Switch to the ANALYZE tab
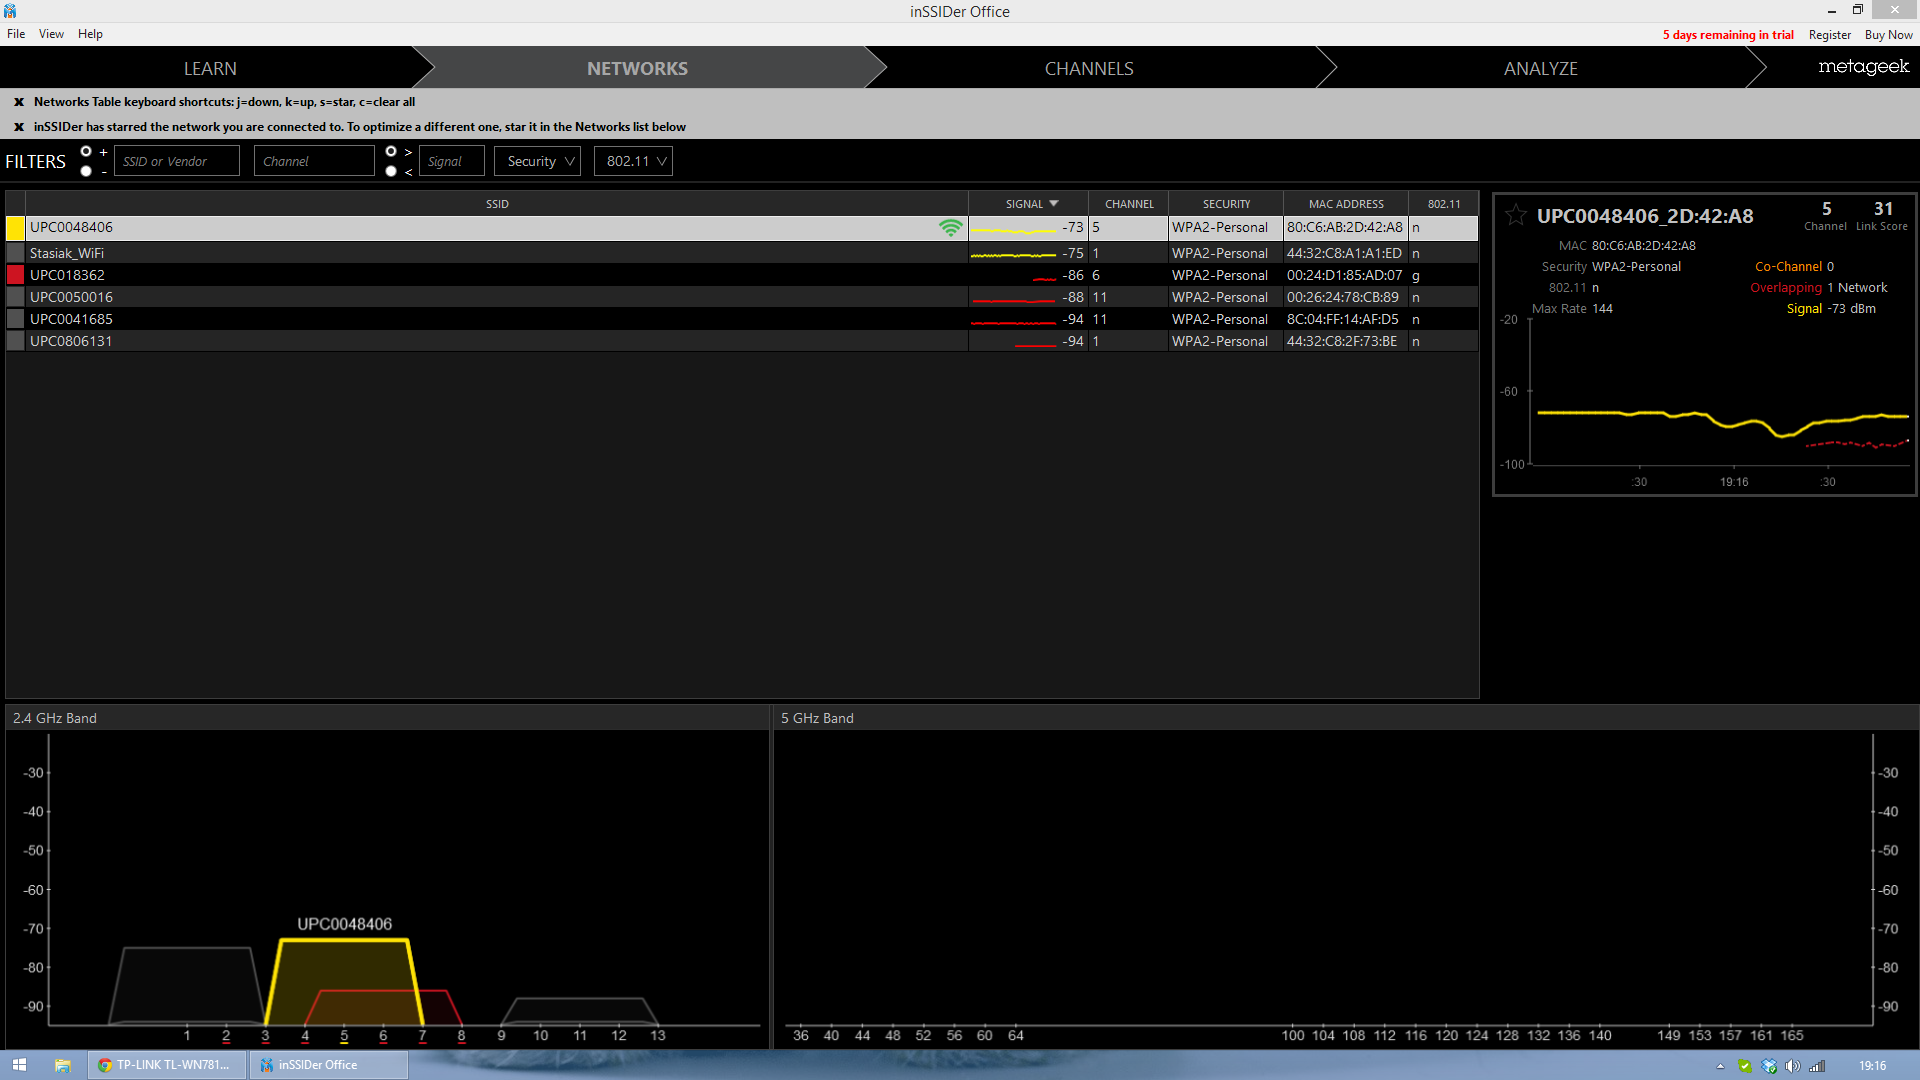The image size is (1920, 1080). point(1540,68)
